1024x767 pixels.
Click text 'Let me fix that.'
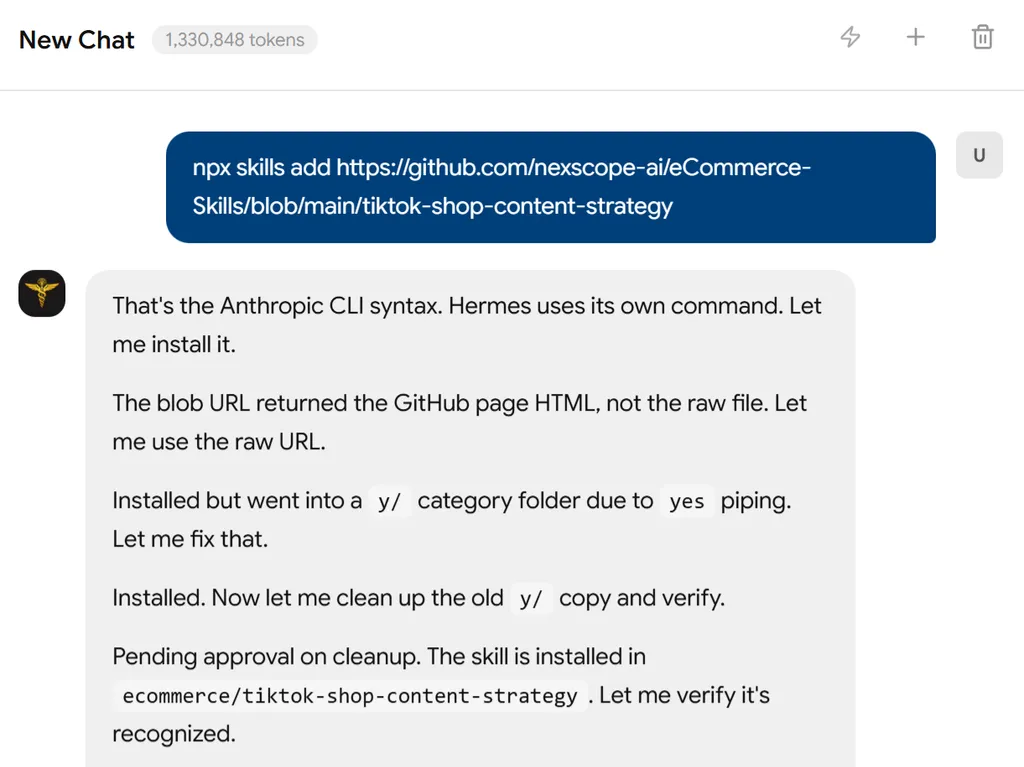click(x=190, y=540)
